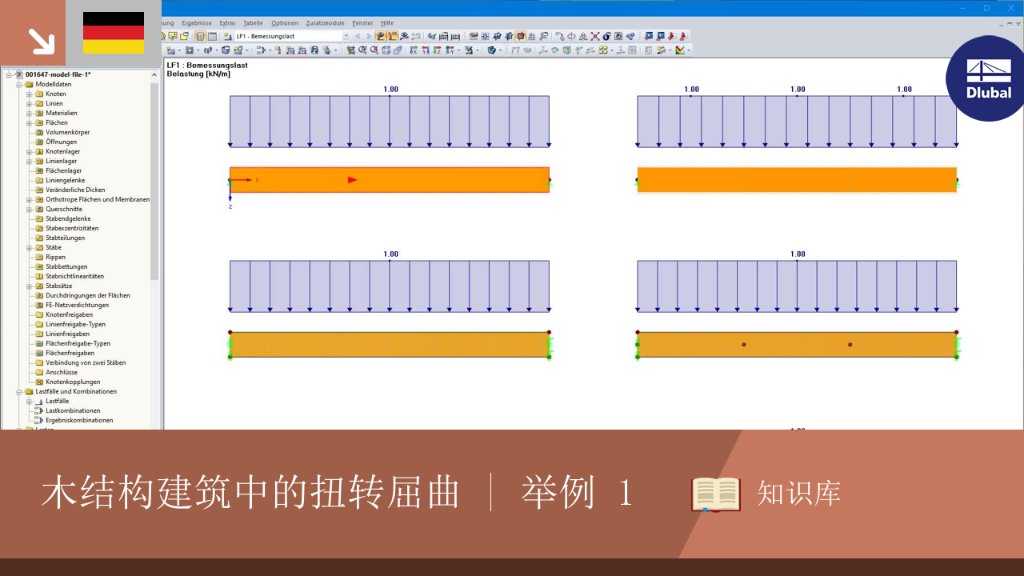The height and width of the screenshot is (576, 1024).
Task: Click the axes-with-tool icon left of blue cube
Action: point(469,50)
